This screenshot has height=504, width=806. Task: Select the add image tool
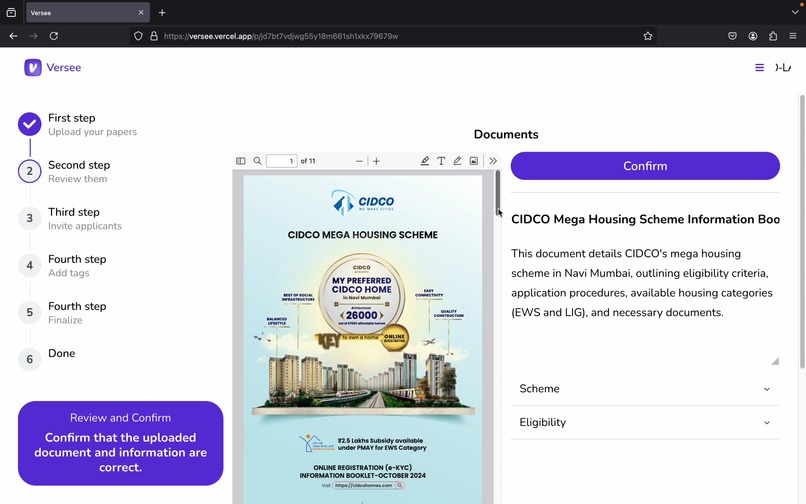(474, 161)
